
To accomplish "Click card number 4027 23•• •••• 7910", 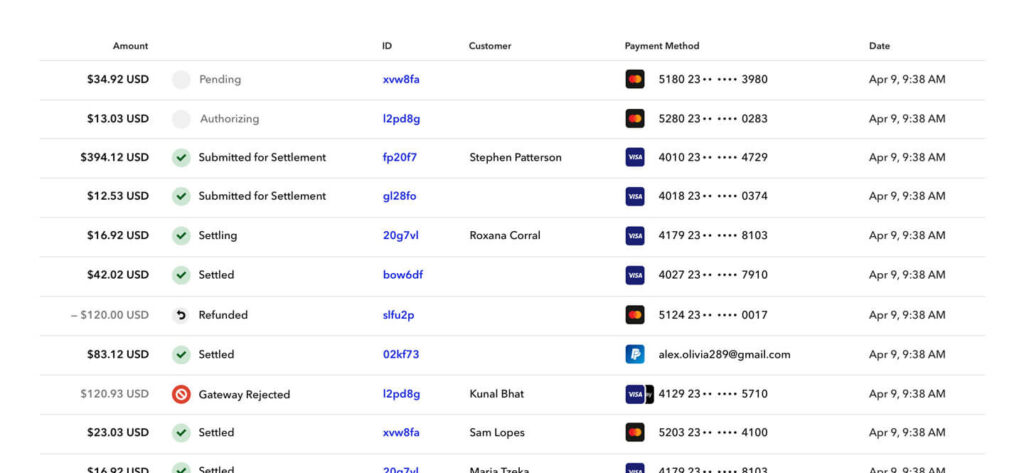I will 713,275.
